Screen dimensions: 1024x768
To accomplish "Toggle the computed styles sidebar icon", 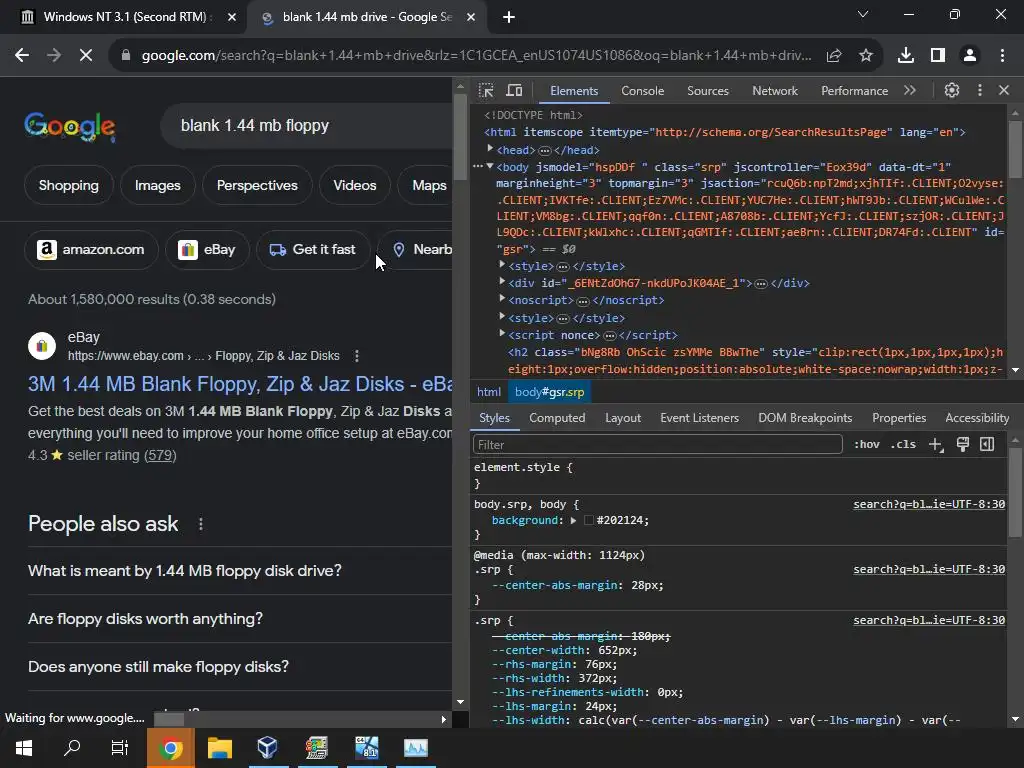I will [x=987, y=445].
